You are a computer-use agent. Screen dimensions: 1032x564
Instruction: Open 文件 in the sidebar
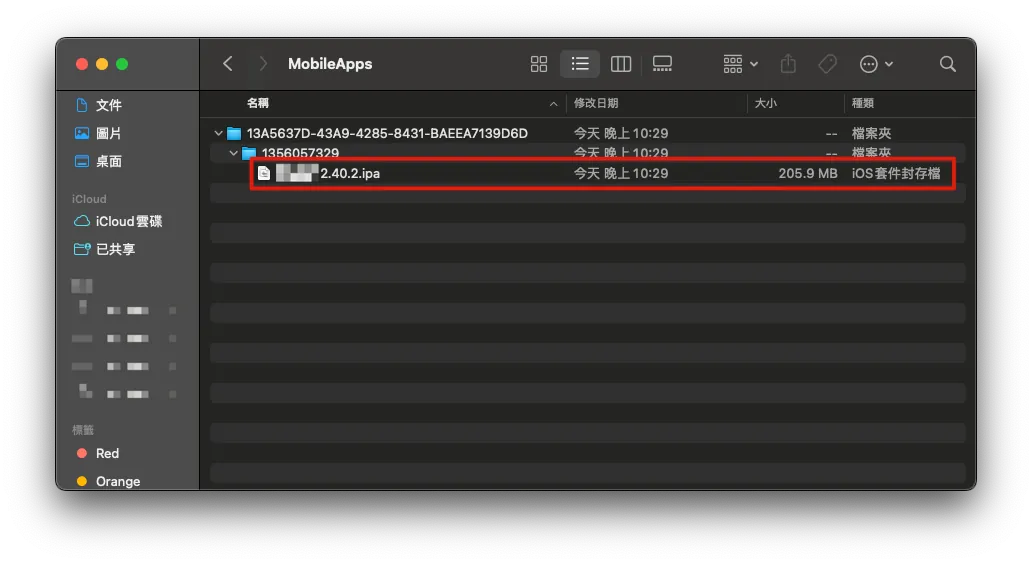[x=108, y=105]
